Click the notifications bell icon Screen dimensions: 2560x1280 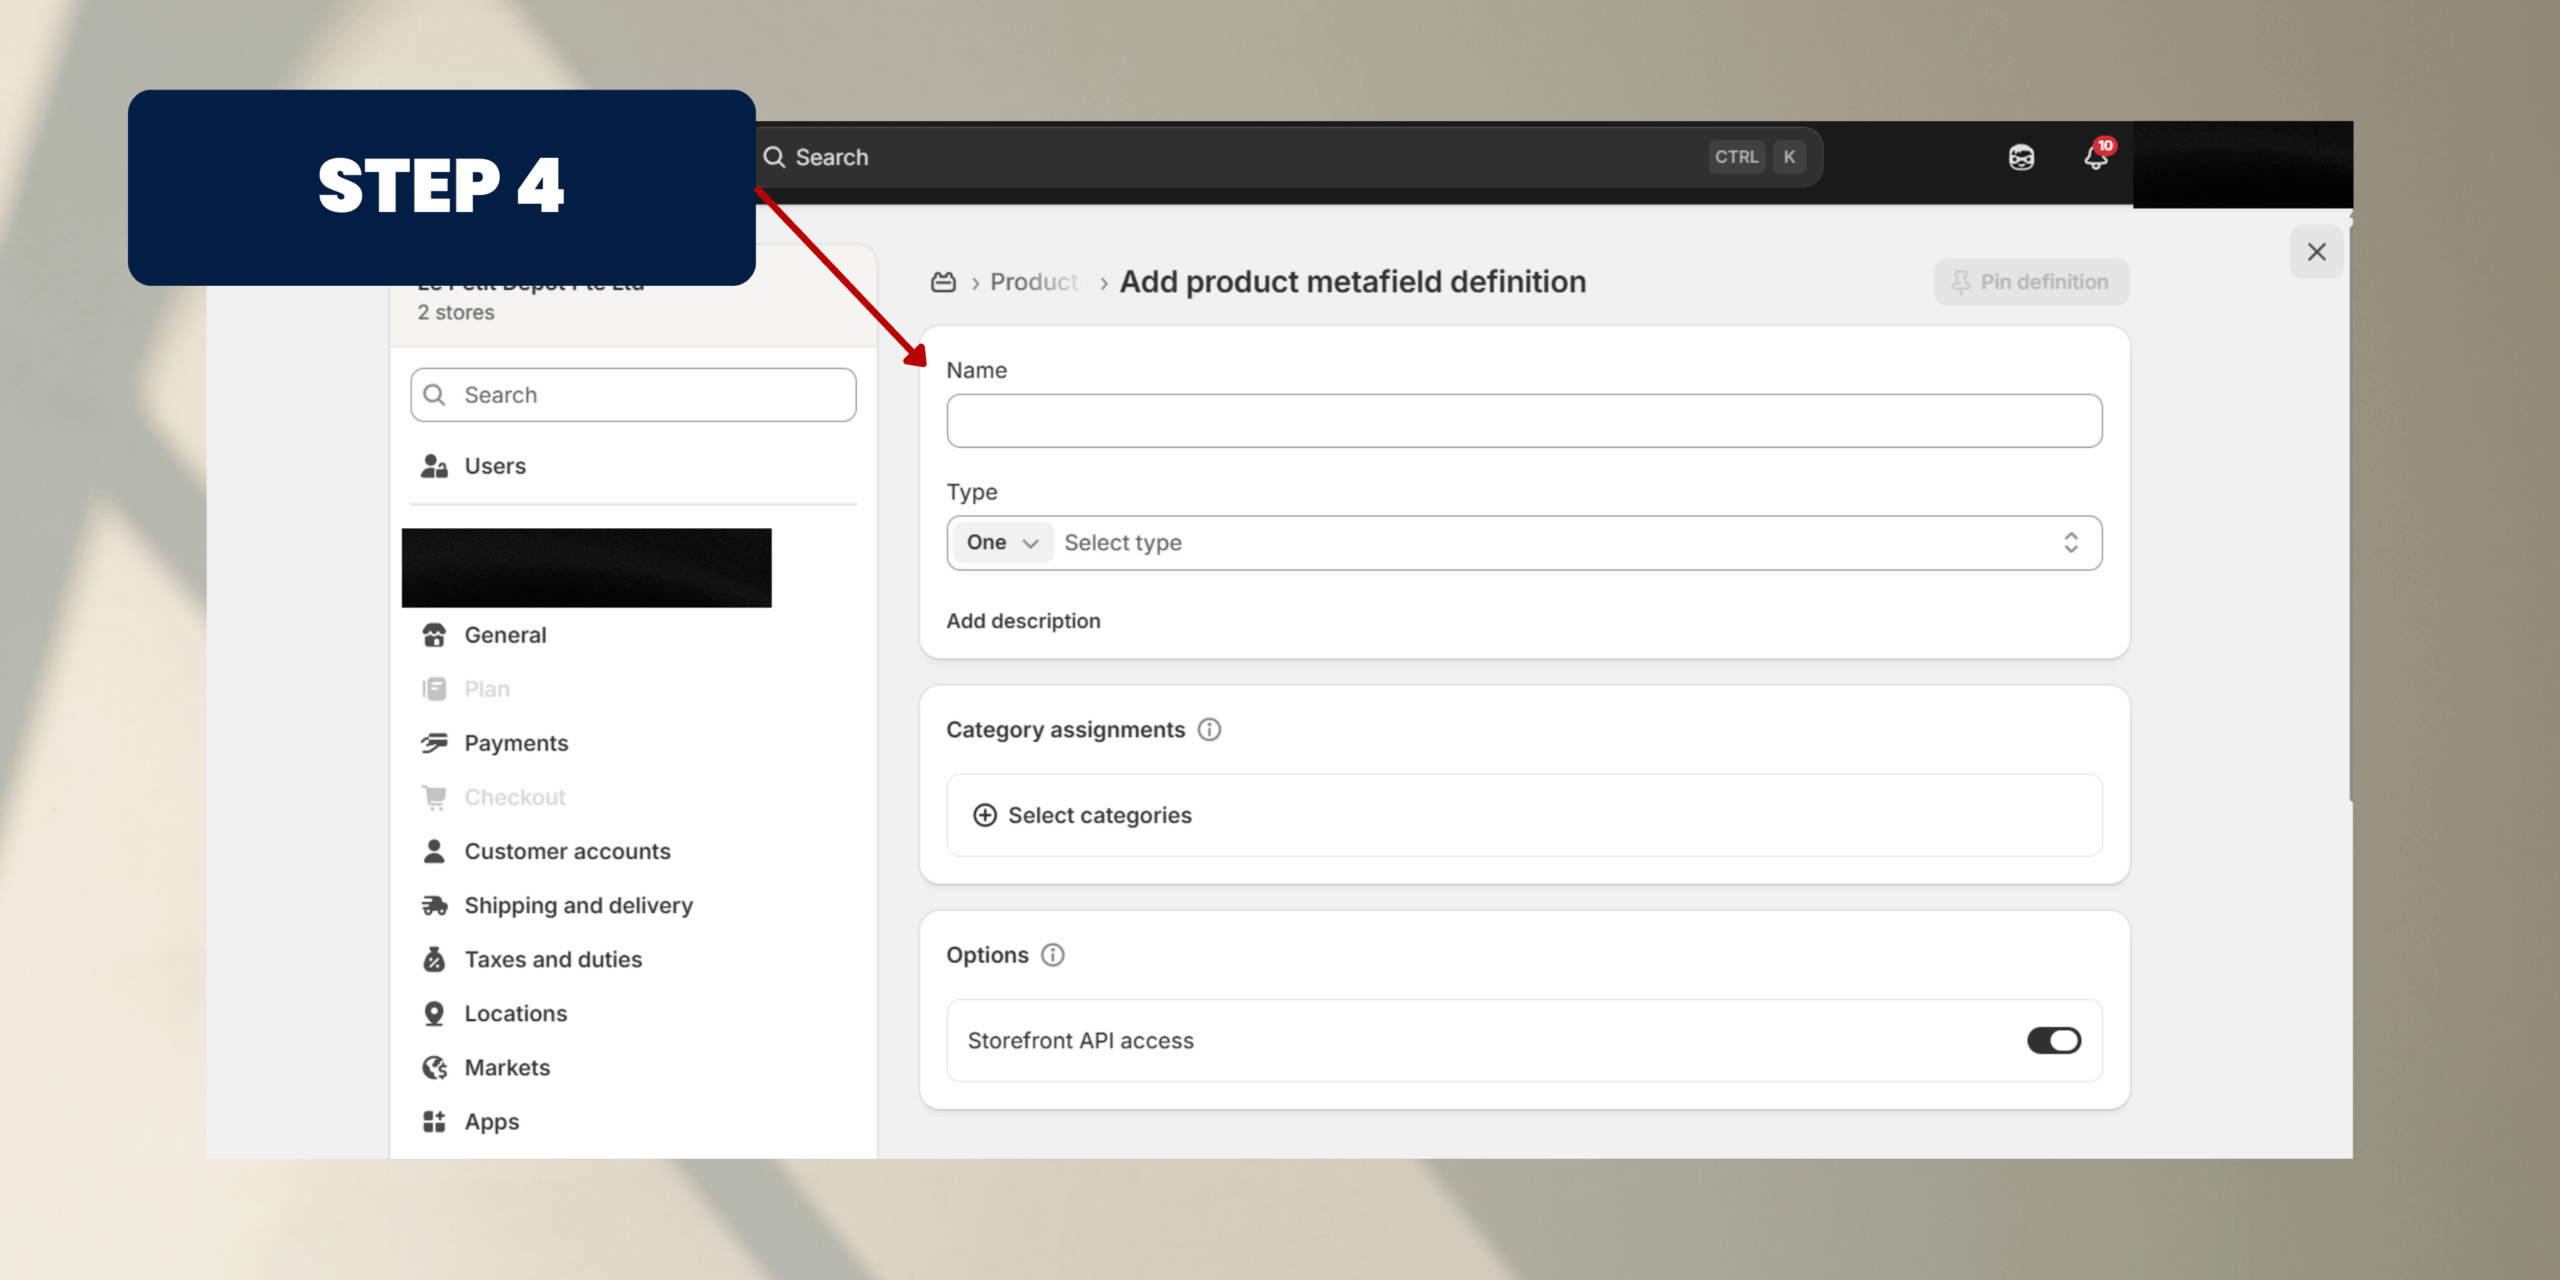click(2096, 157)
